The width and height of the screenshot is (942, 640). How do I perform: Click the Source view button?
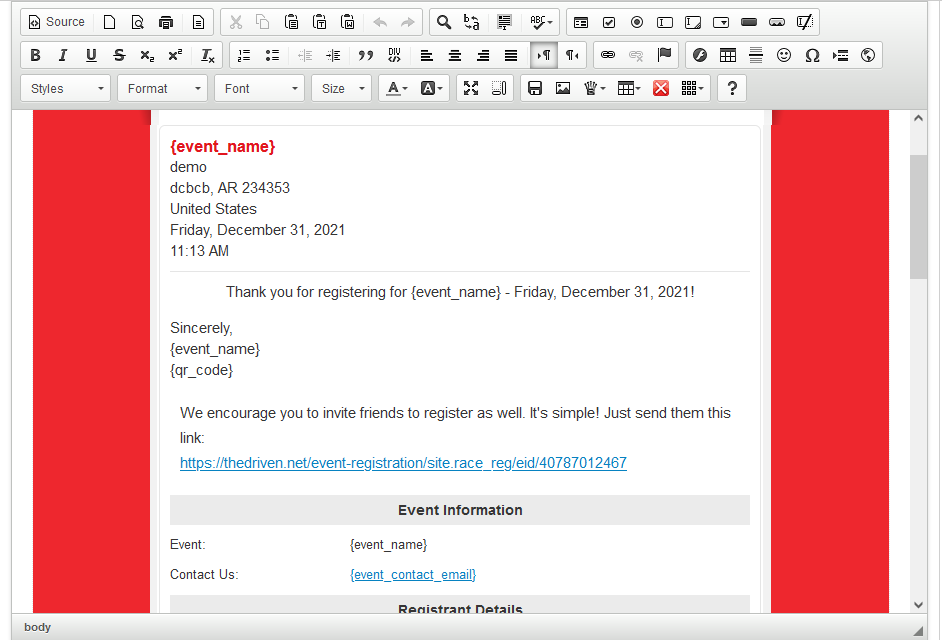(56, 22)
